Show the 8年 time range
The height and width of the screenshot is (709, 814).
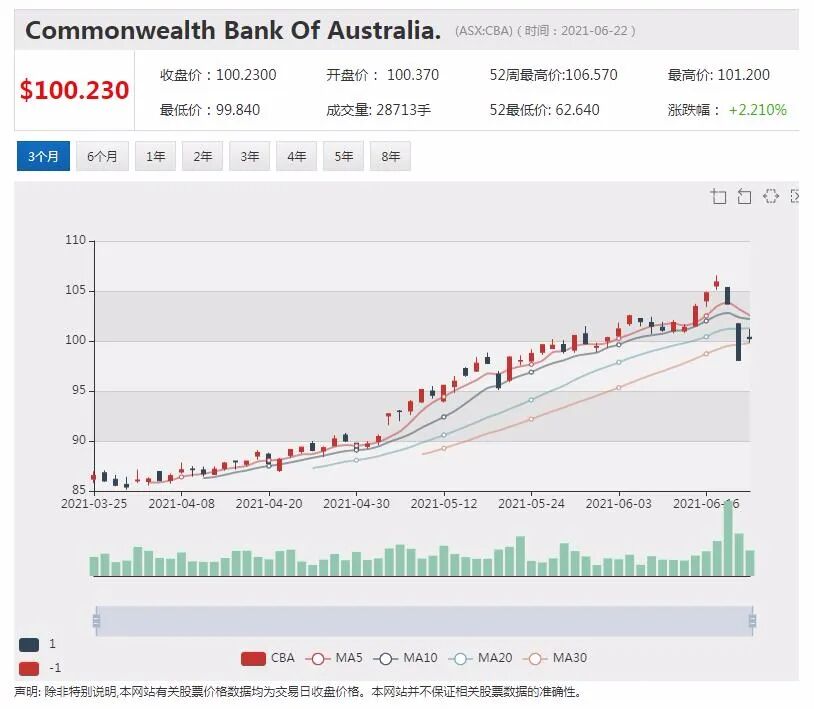(x=390, y=156)
